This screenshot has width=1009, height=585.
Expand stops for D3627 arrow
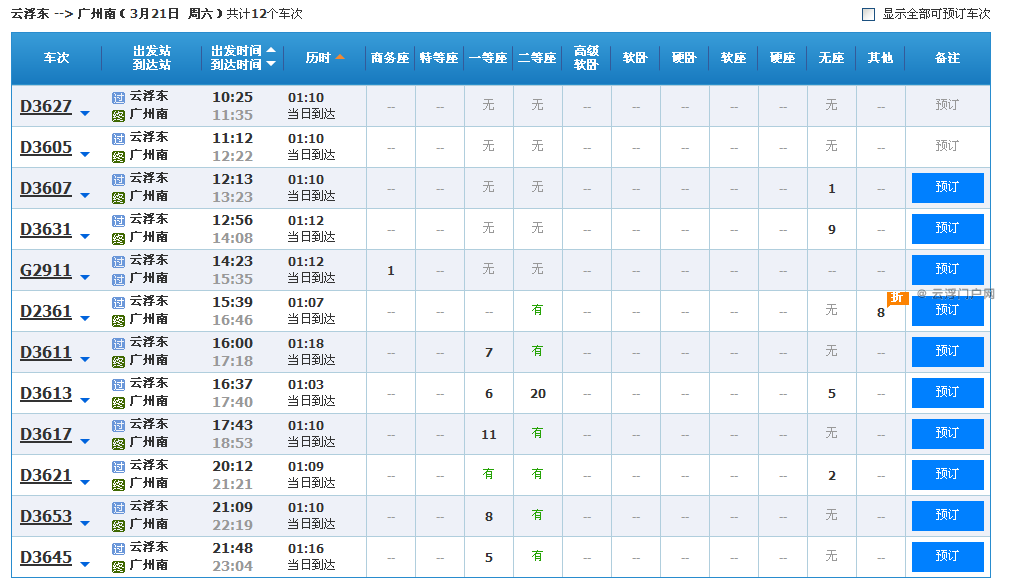pyautogui.click(x=85, y=113)
